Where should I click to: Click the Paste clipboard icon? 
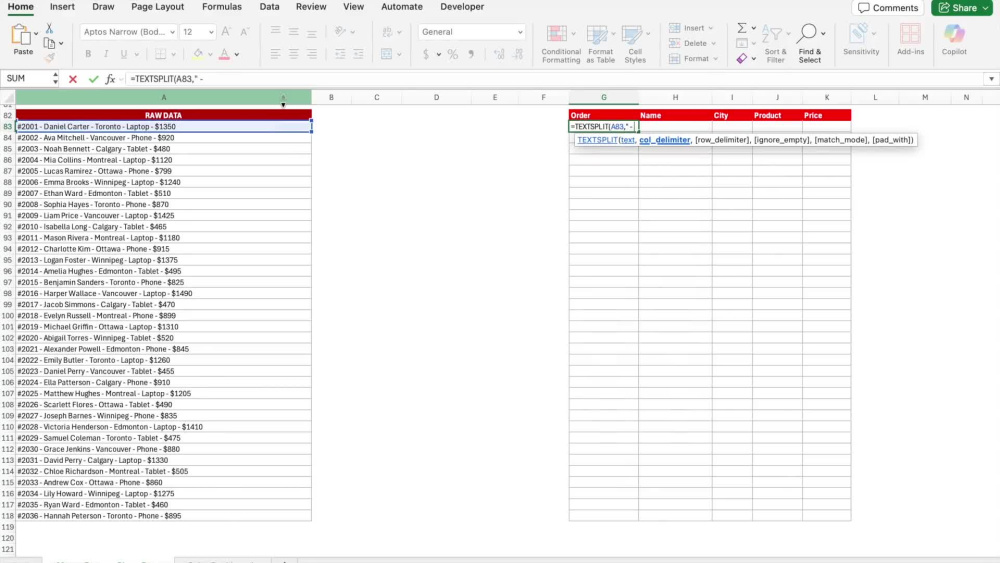point(21,36)
